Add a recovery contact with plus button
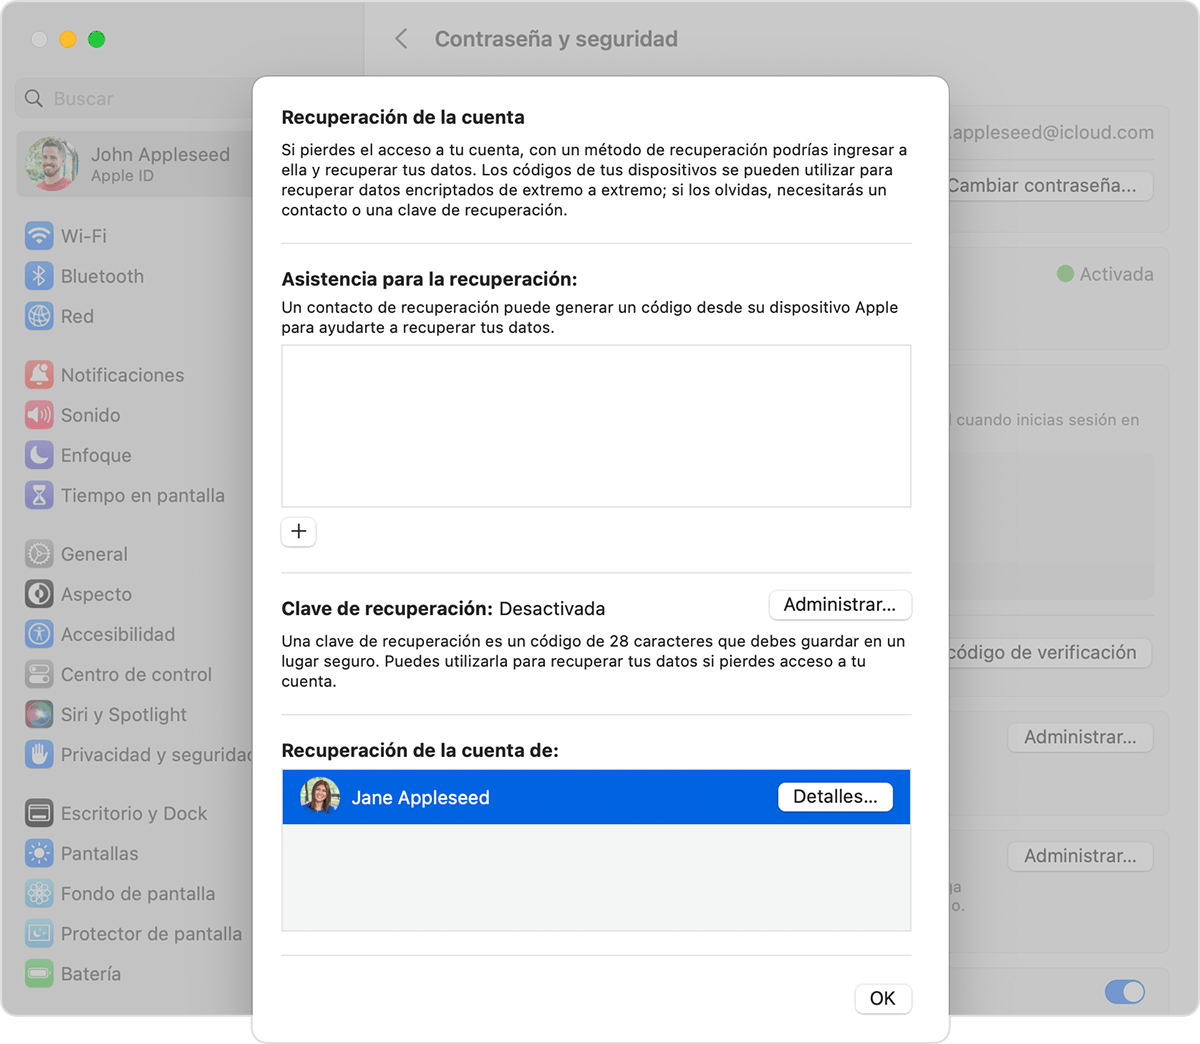The width and height of the screenshot is (1200, 1044). (298, 531)
